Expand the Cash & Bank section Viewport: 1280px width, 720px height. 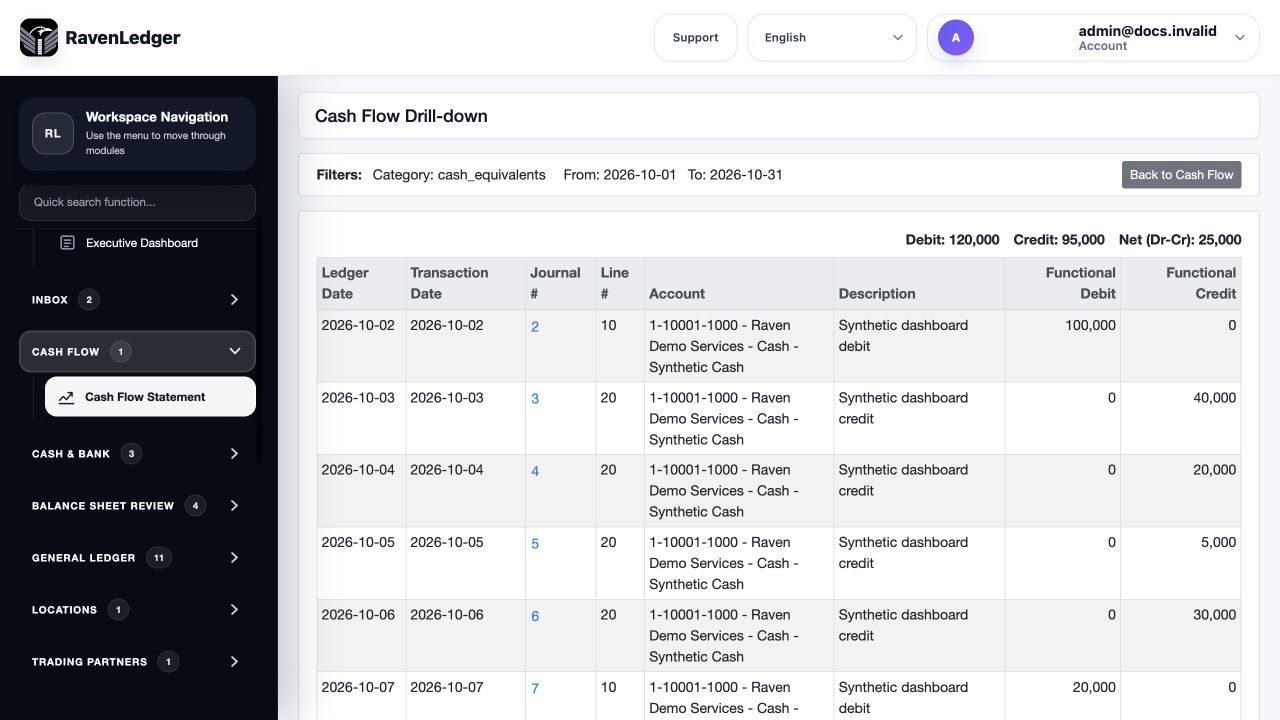click(137, 454)
